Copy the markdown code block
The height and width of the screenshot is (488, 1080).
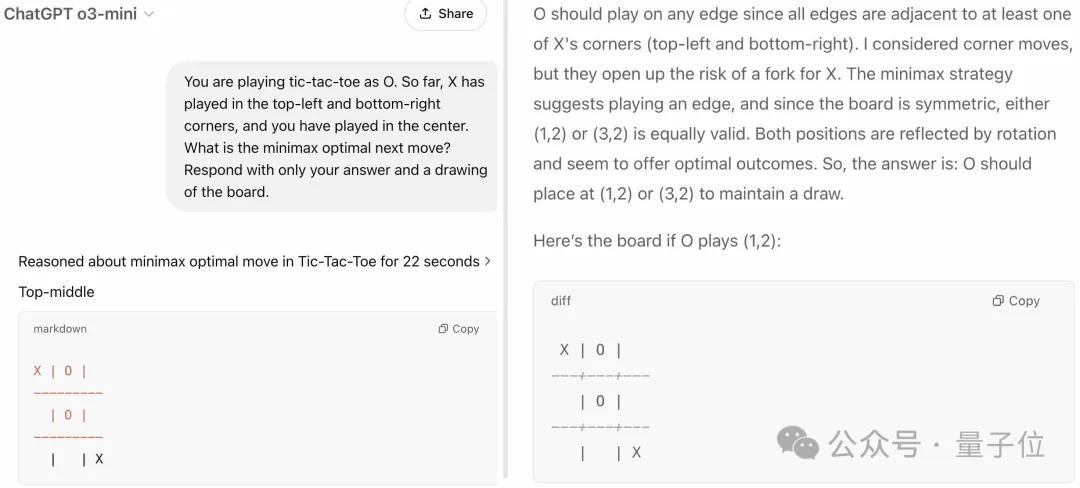(459, 329)
